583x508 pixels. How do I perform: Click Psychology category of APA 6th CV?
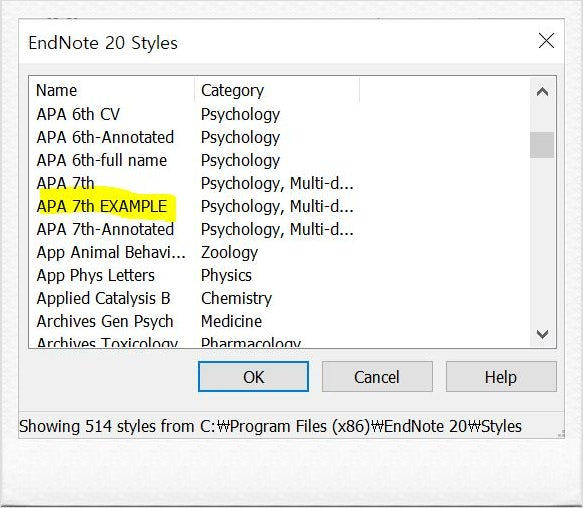tap(240, 114)
